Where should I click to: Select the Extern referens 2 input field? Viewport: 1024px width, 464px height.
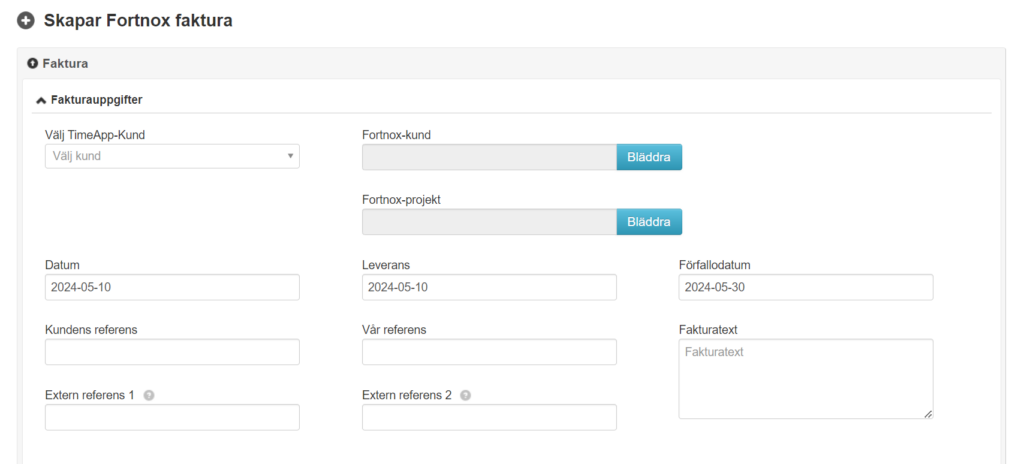pos(489,417)
